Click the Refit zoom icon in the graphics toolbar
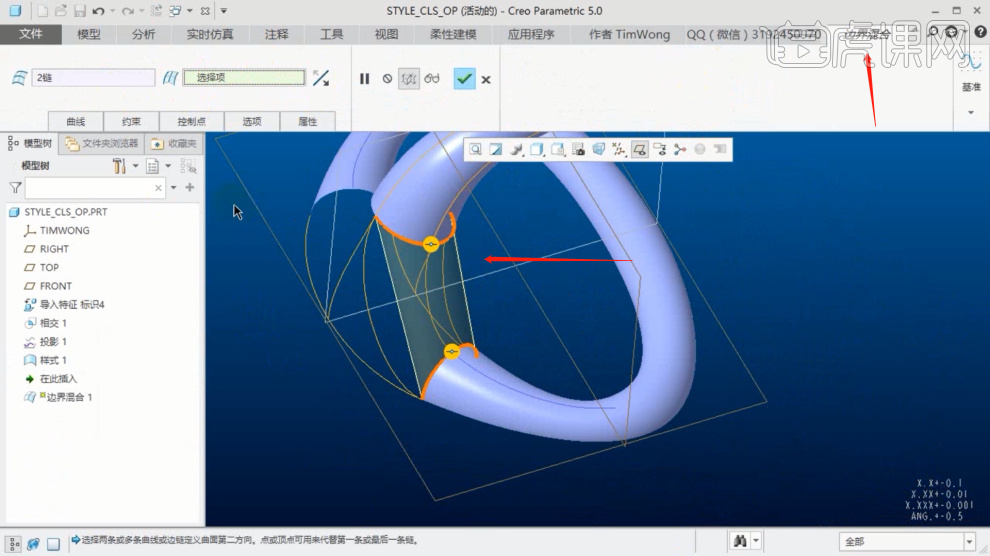The height and width of the screenshot is (556, 990). point(477,150)
